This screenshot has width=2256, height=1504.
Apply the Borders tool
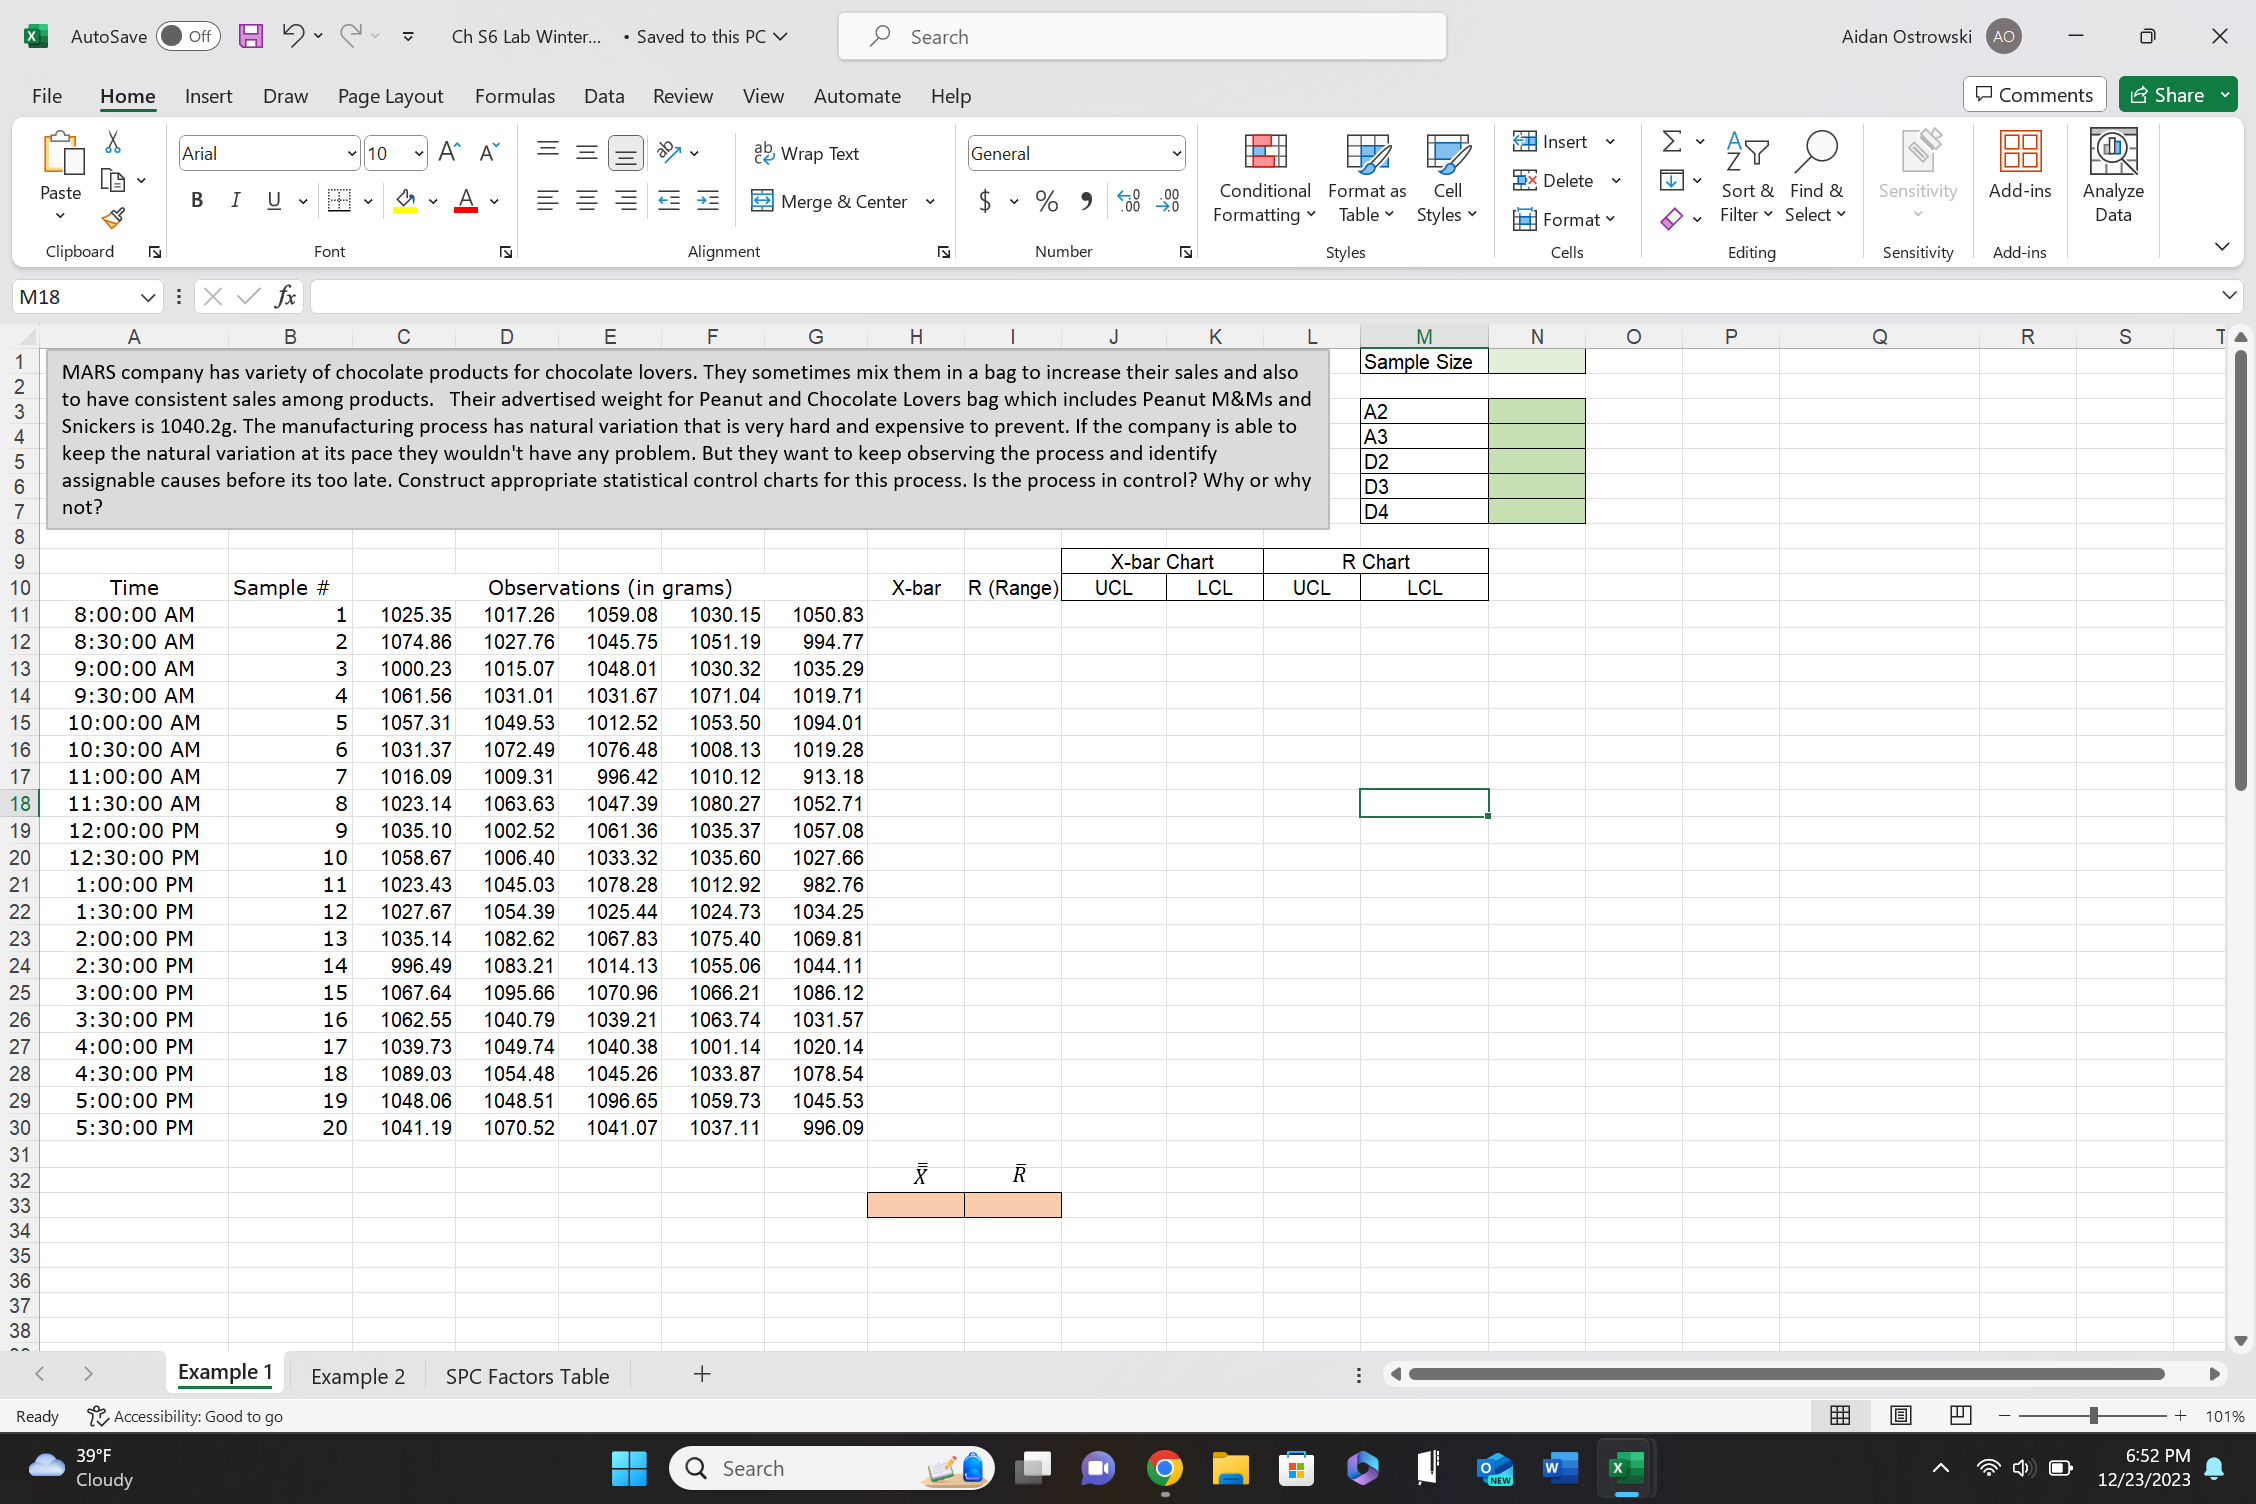pyautogui.click(x=339, y=201)
